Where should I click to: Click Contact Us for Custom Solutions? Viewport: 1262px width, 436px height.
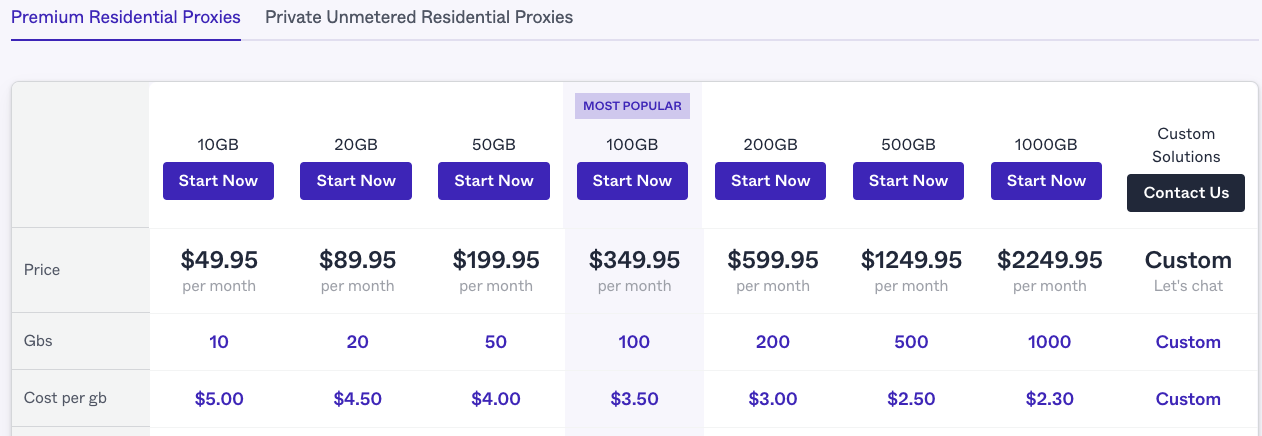coord(1186,193)
